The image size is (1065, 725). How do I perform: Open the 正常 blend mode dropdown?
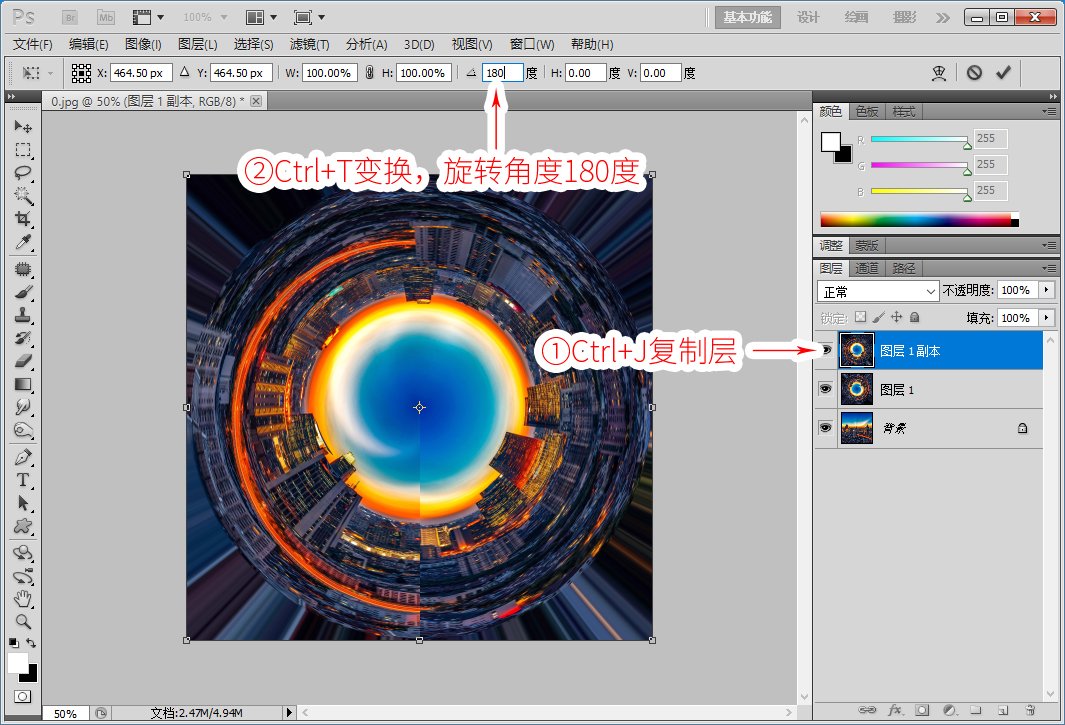[878, 291]
